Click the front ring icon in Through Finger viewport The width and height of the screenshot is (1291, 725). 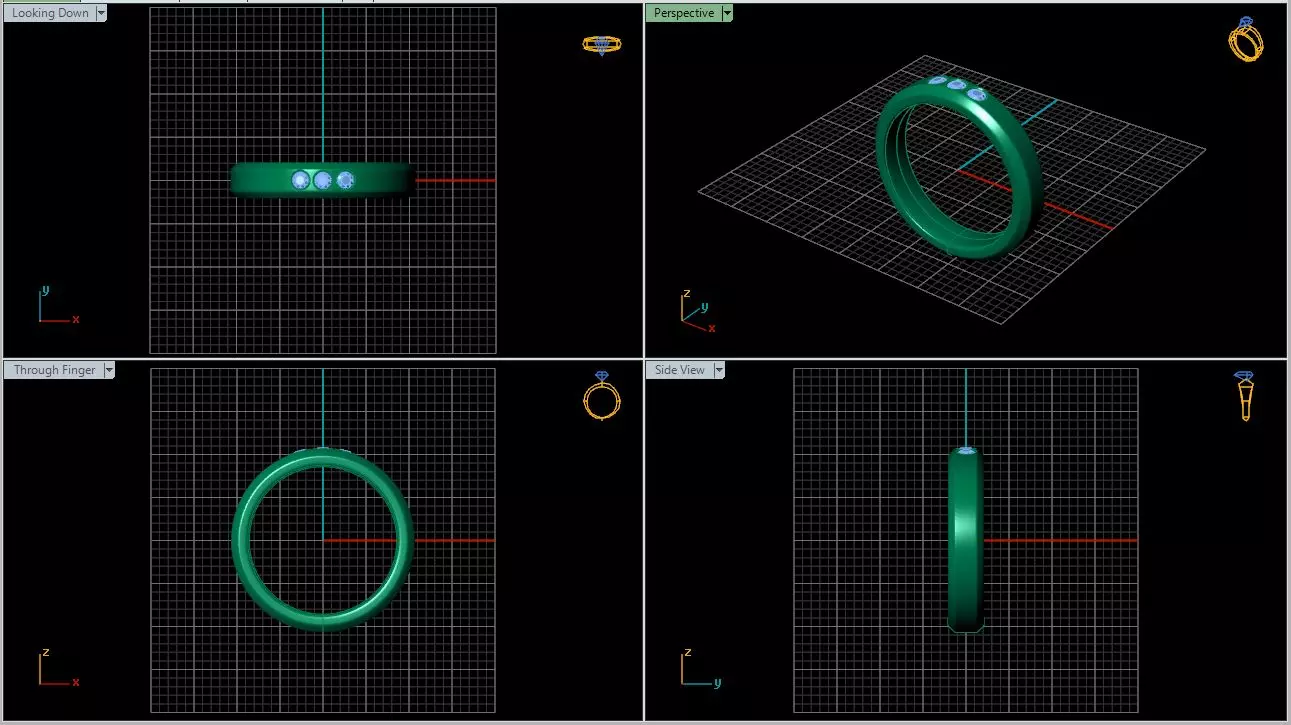point(602,395)
